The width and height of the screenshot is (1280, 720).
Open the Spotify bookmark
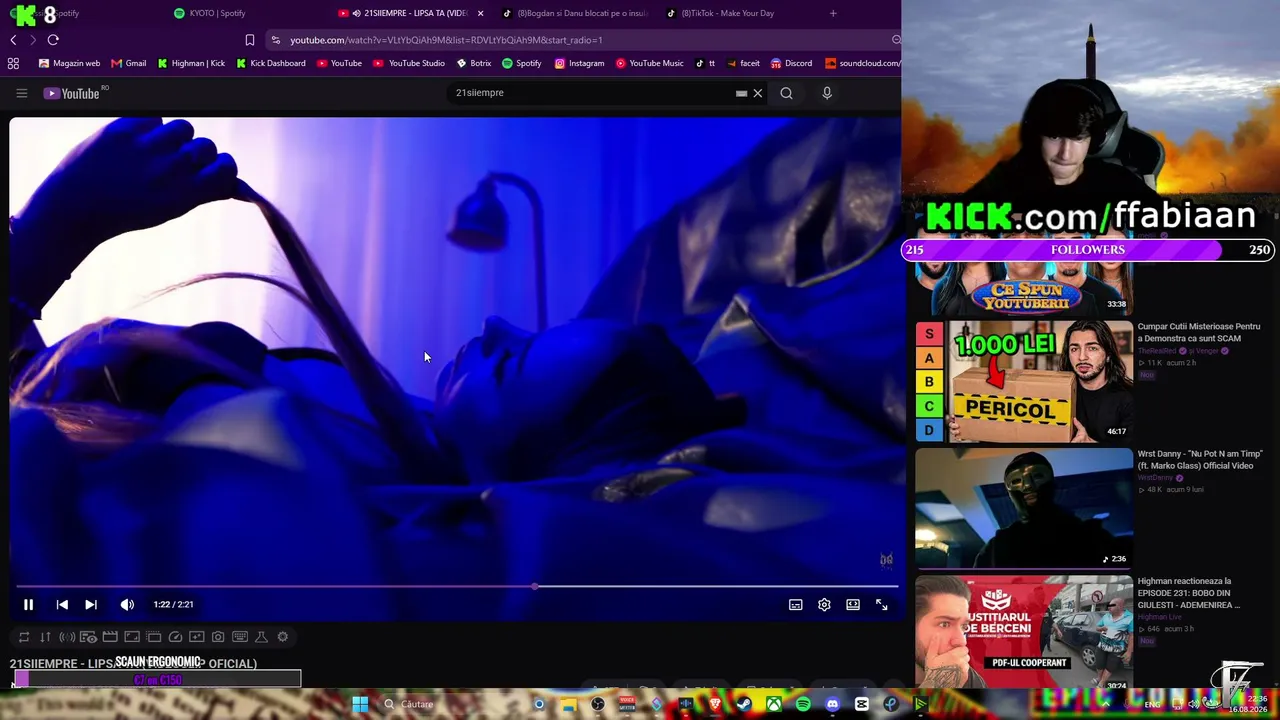coord(521,63)
